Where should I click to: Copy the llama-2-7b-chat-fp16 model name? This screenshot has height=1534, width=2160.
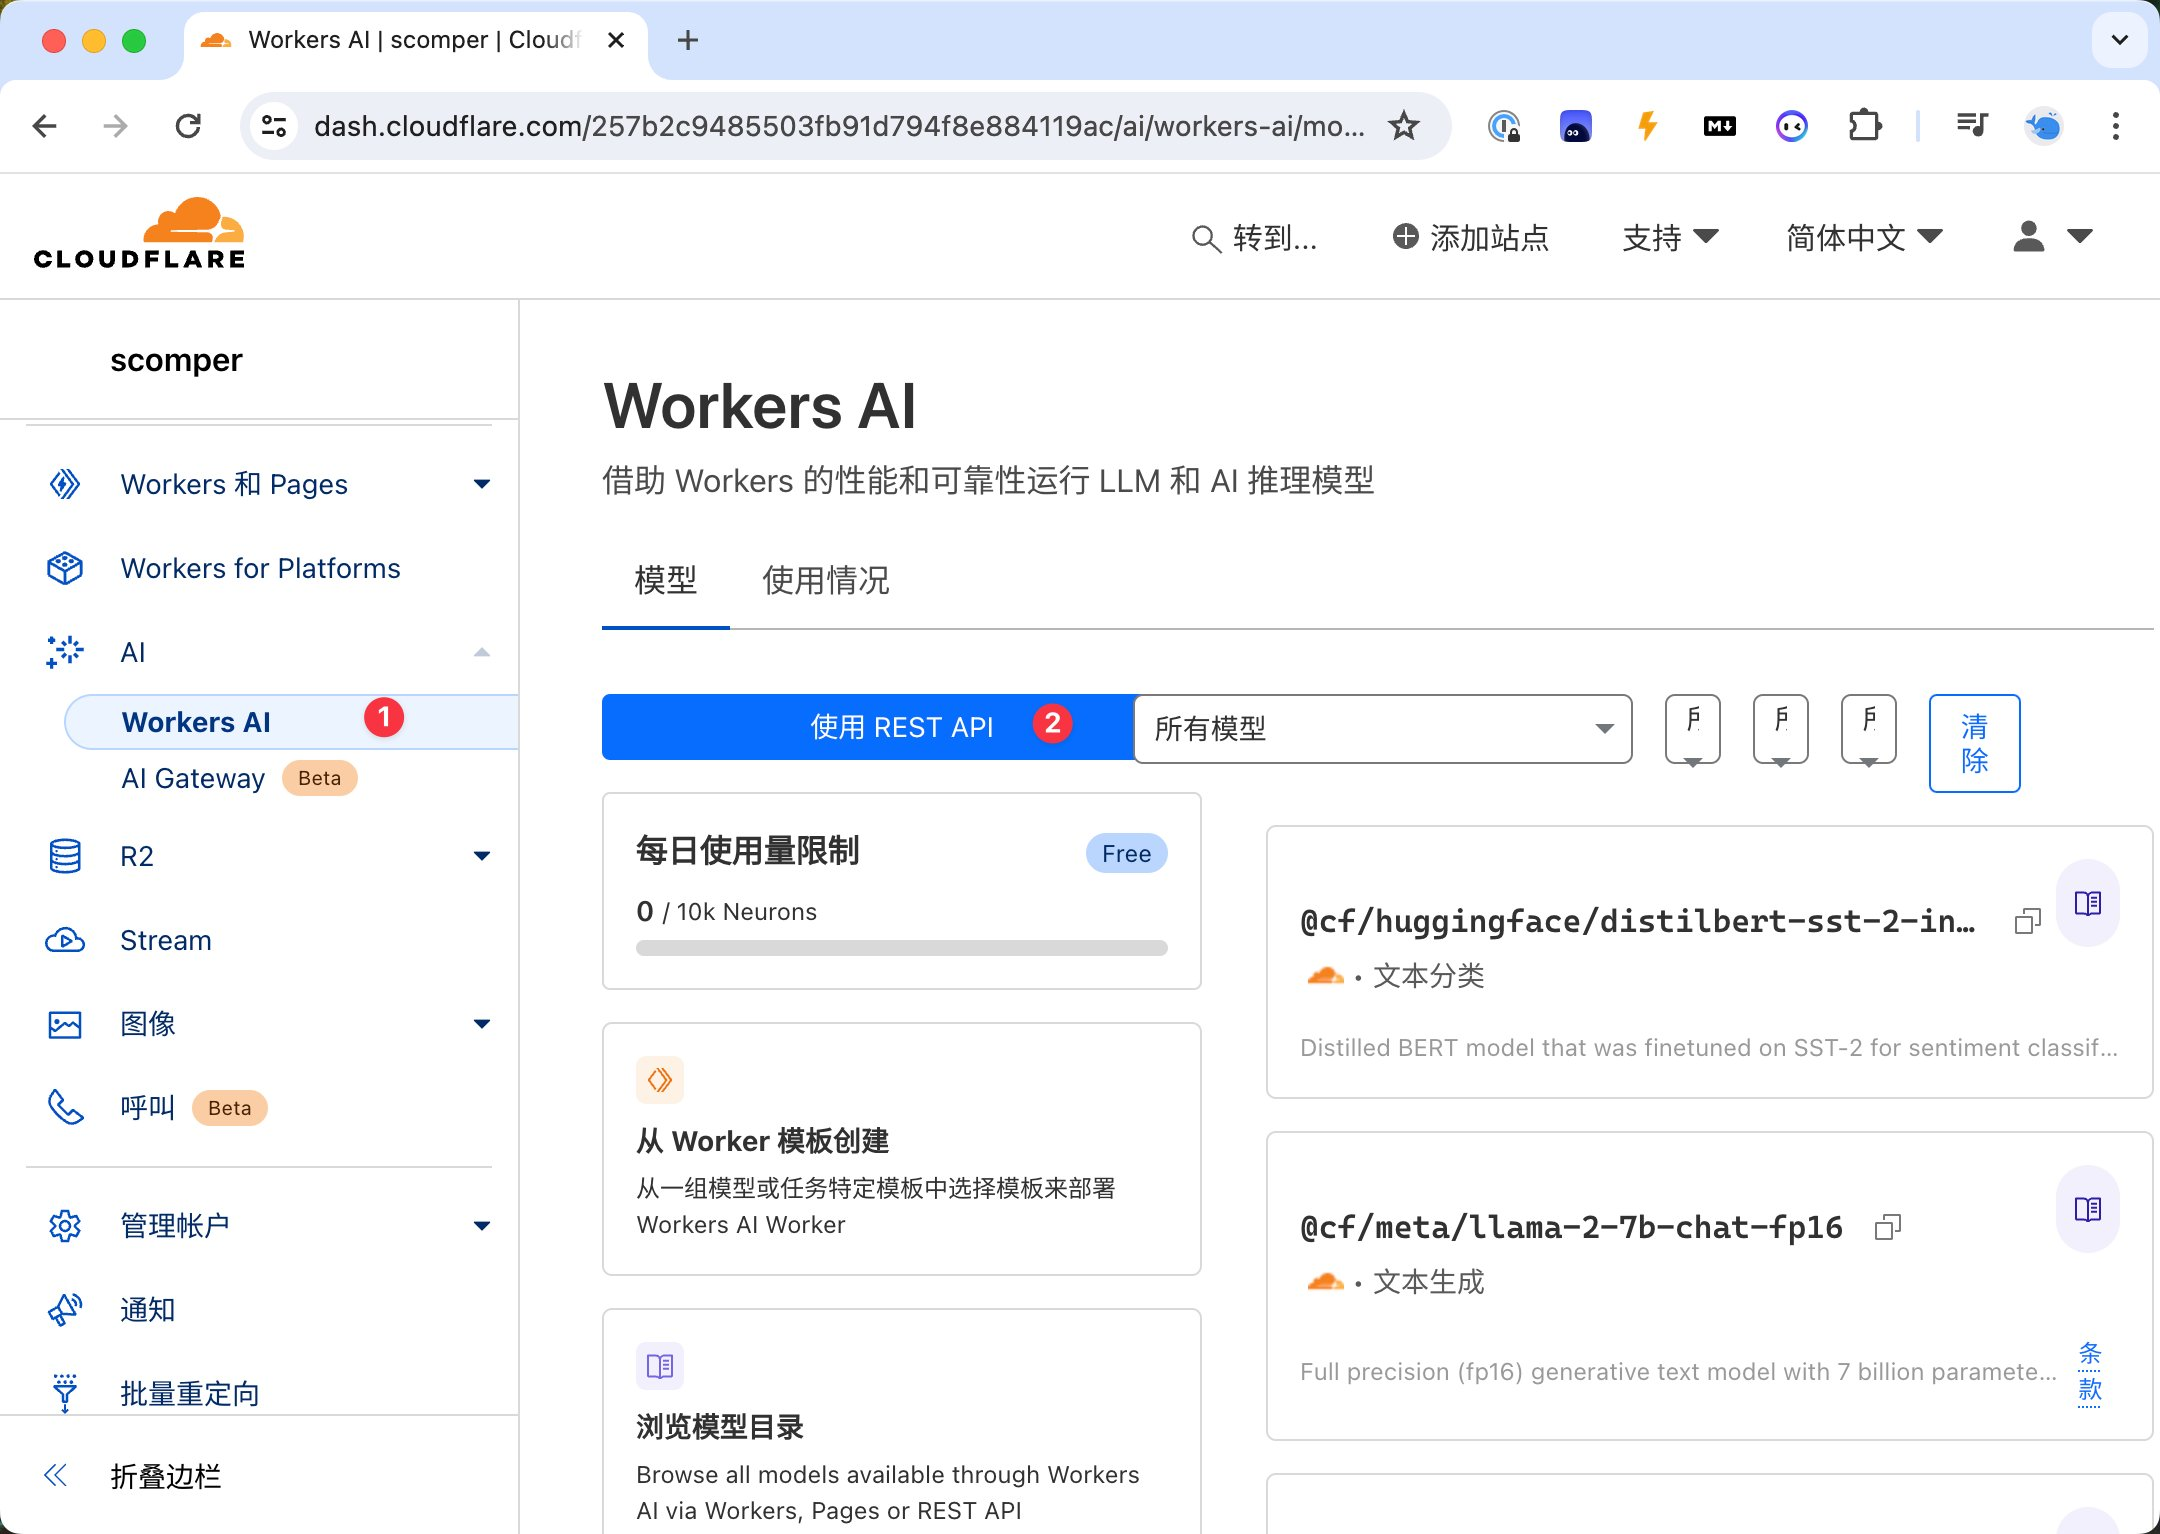pyautogui.click(x=1887, y=1227)
